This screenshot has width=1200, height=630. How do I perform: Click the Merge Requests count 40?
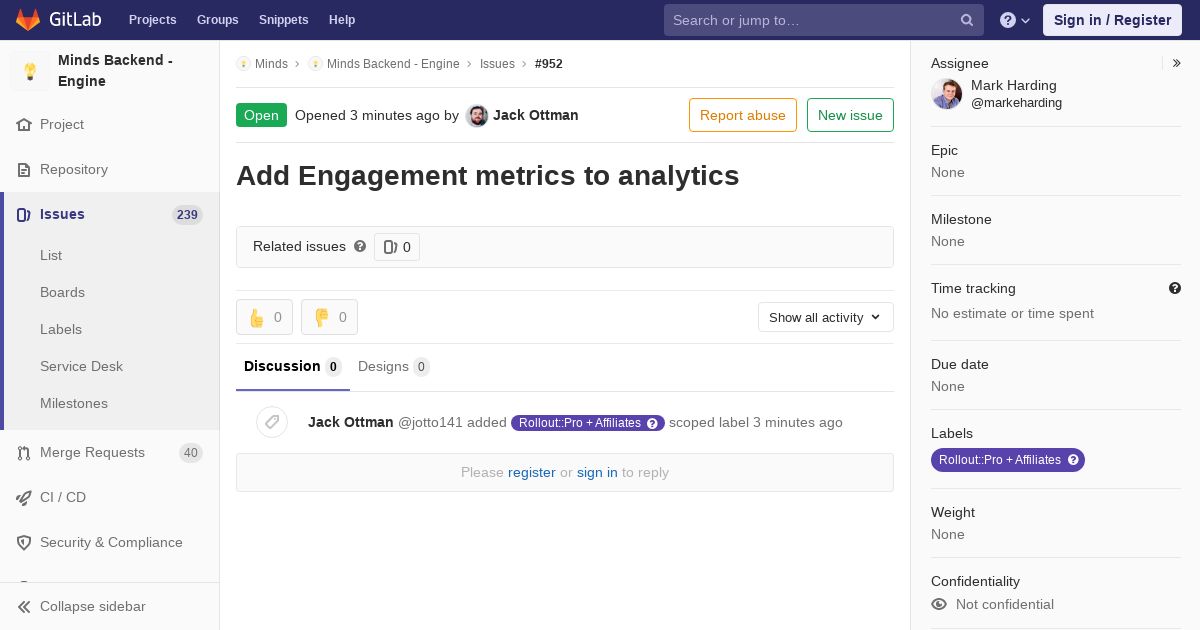[190, 453]
